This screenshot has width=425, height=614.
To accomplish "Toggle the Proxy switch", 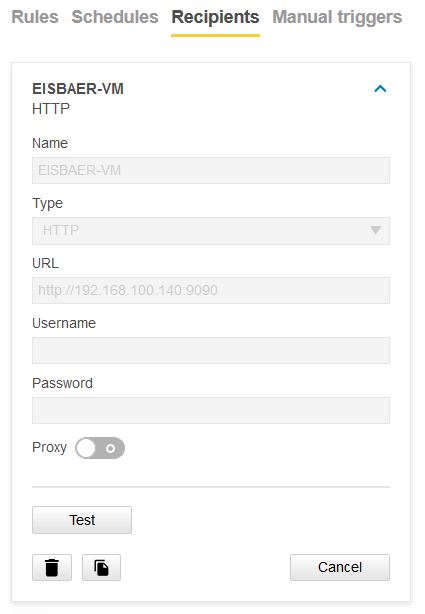I will (x=100, y=448).
